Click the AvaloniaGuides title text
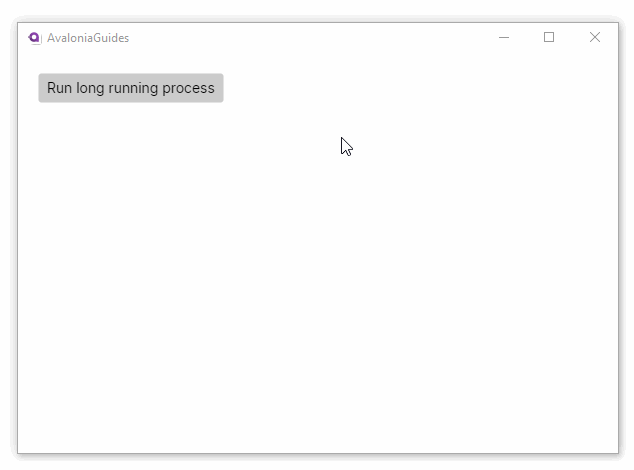This screenshot has width=634, height=470. [88, 38]
